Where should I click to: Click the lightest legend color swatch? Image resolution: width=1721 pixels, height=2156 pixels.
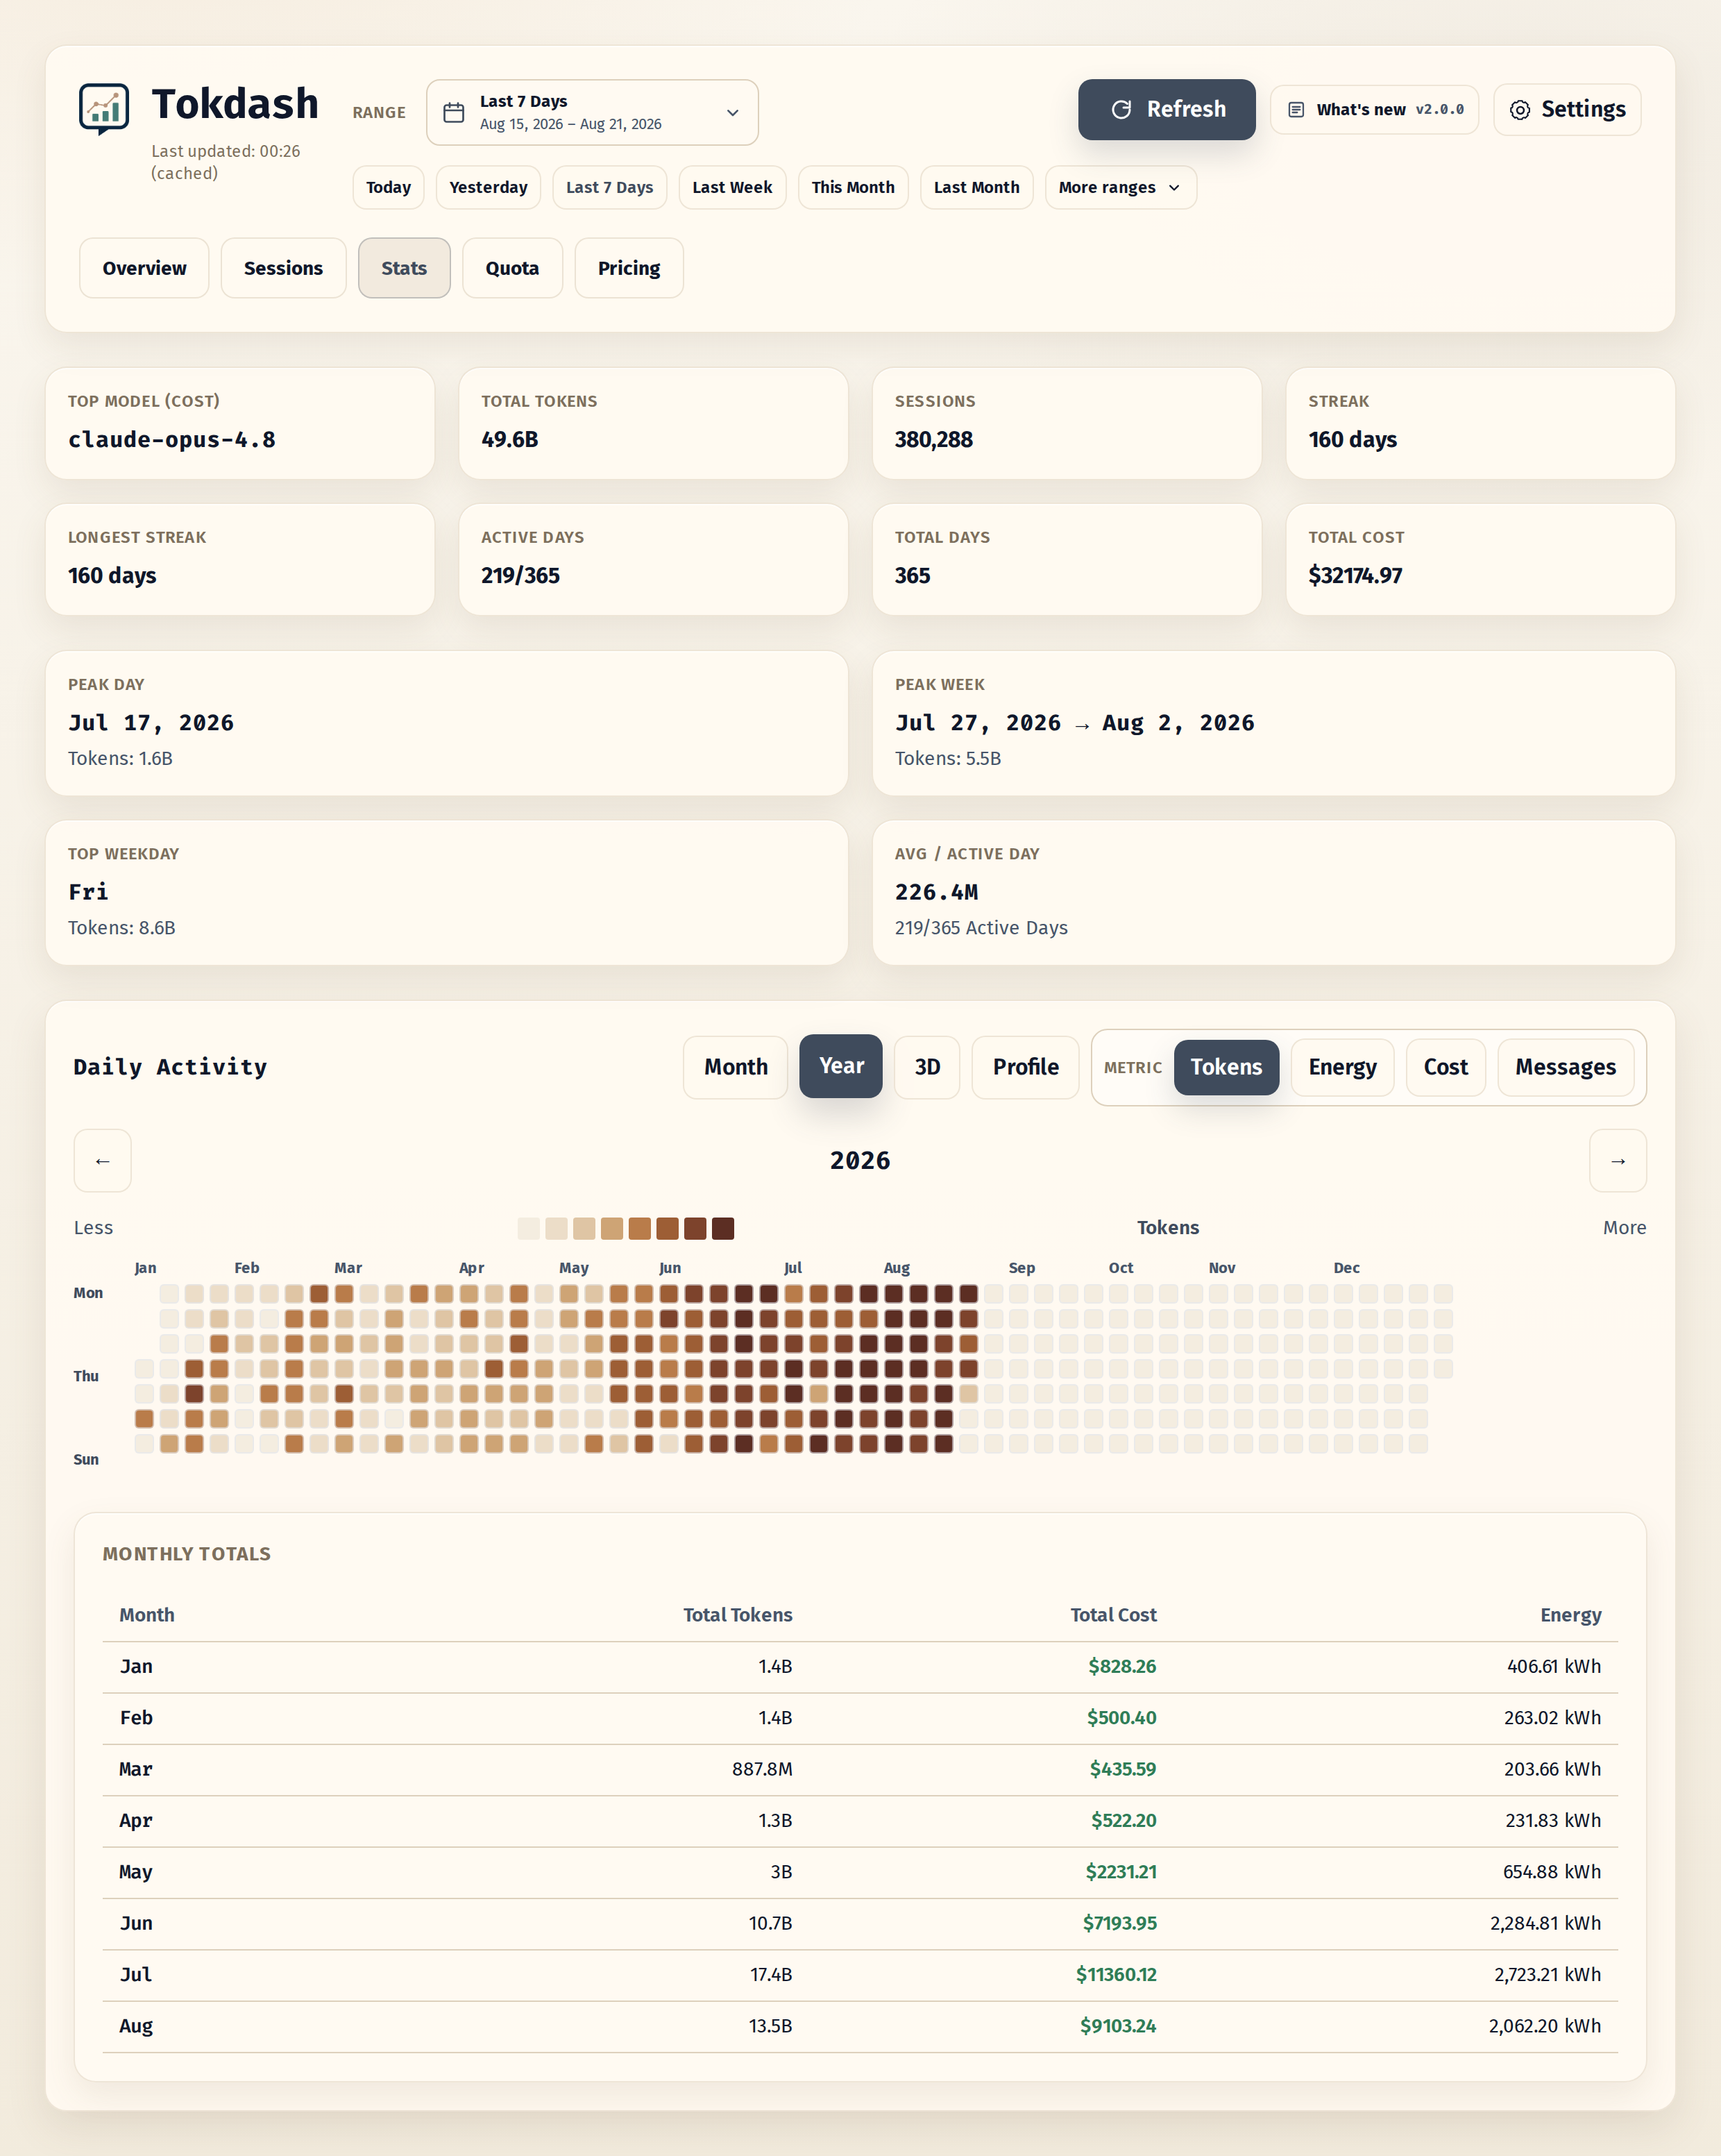tap(529, 1228)
